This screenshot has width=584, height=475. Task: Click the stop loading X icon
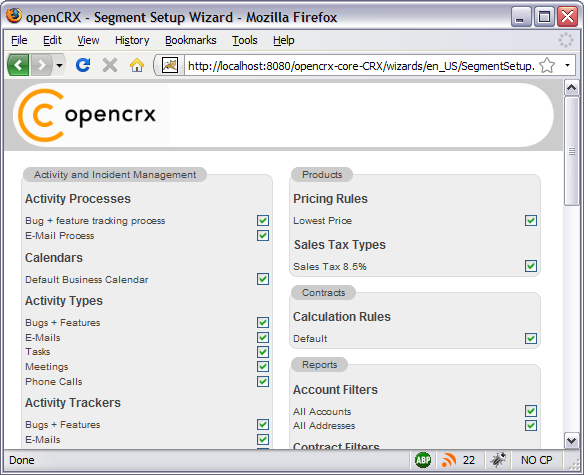(110, 65)
